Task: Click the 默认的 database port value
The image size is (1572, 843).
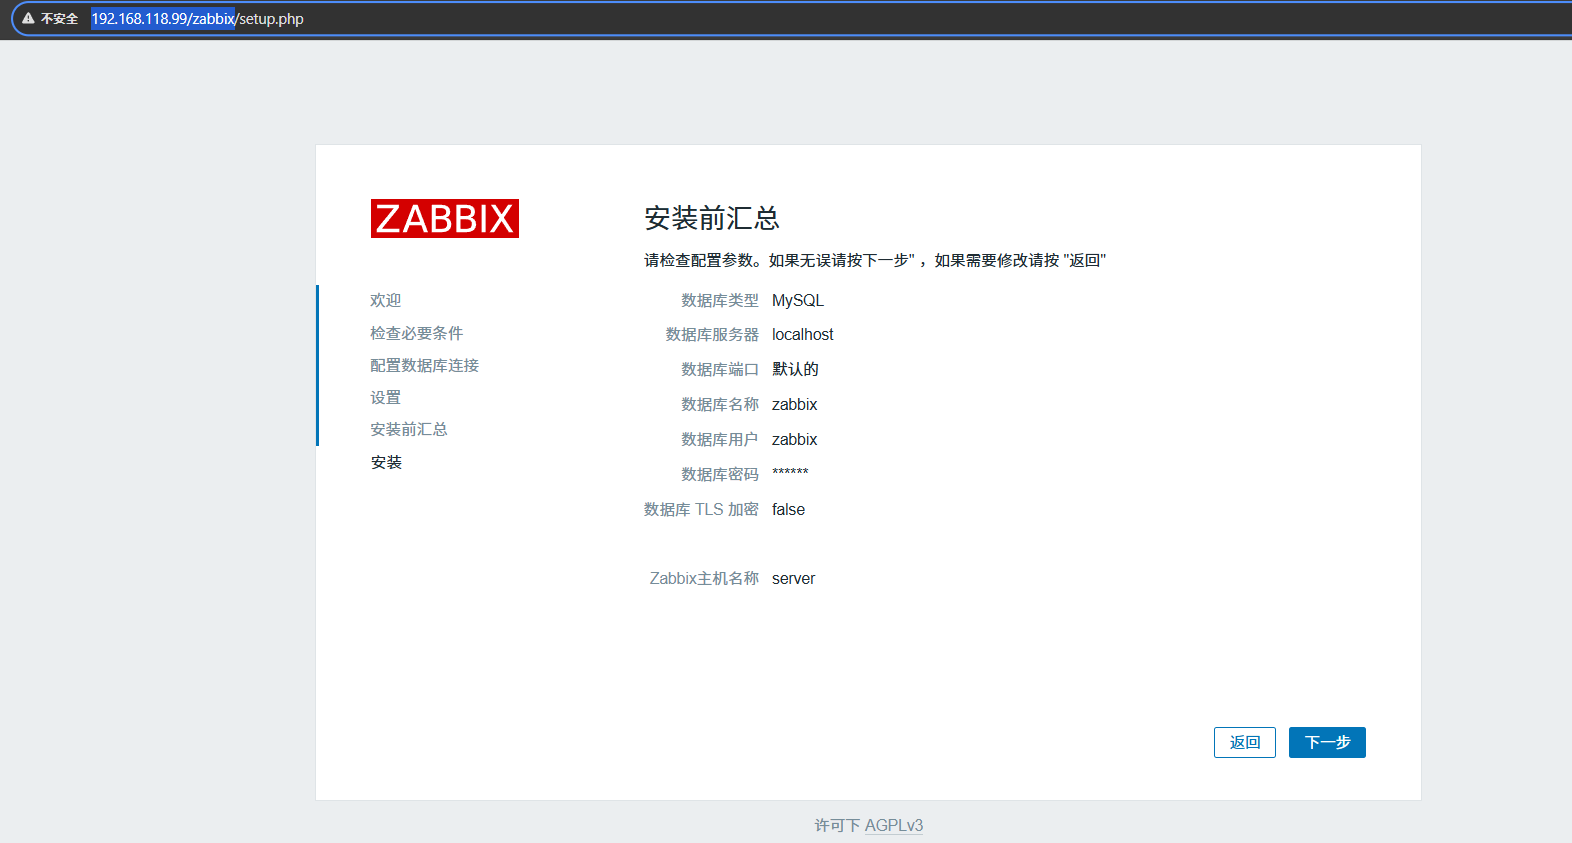Action: (795, 369)
